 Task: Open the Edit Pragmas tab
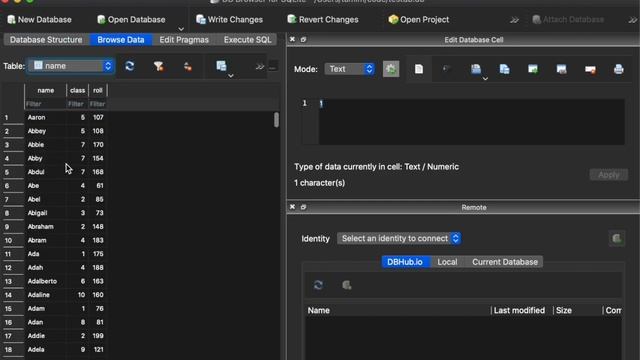coord(184,40)
